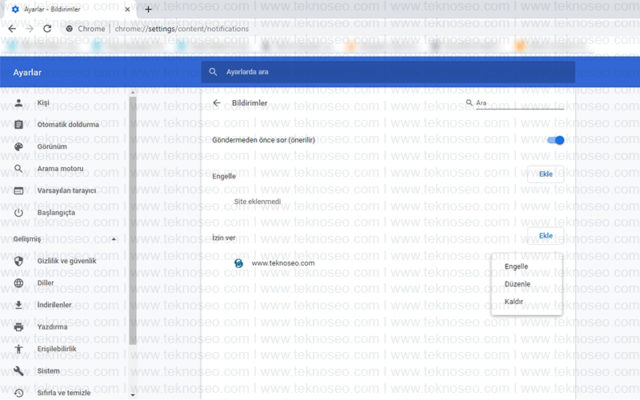Image resolution: width=640 pixels, height=400 pixels.
Task: Open Sıfırla ve temizle restore icon
Action: click(x=19, y=393)
